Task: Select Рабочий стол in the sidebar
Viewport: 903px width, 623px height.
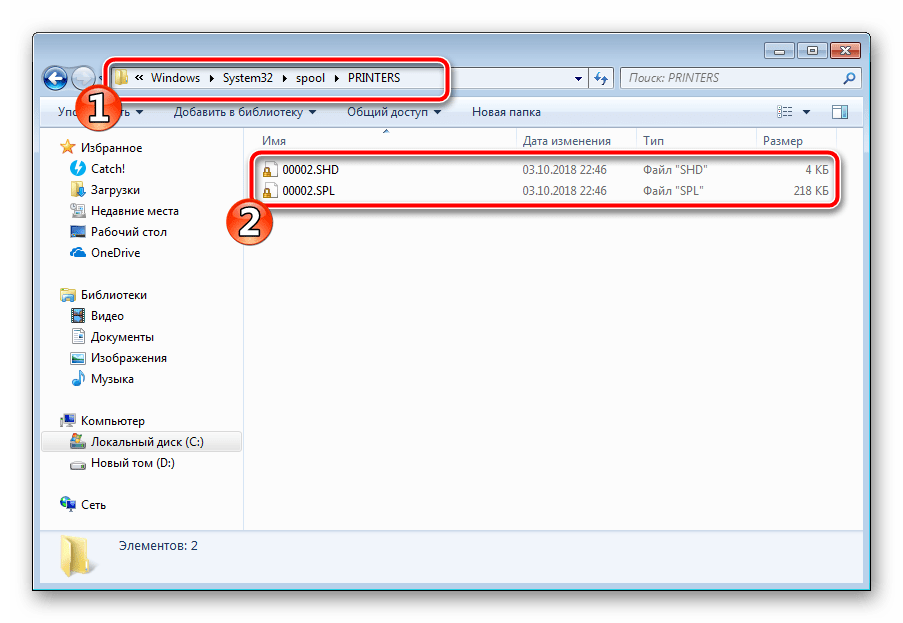Action: coord(128,232)
